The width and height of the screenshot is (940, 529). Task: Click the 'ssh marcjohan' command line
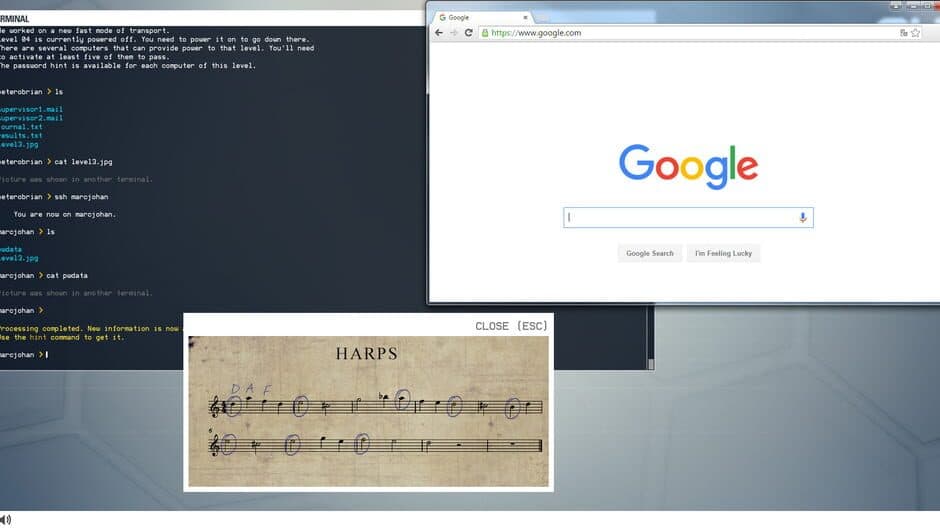point(54,197)
